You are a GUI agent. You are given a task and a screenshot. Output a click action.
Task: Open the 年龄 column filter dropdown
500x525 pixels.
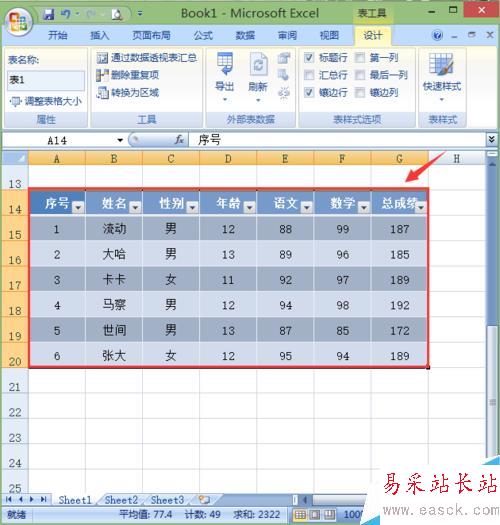coord(249,208)
